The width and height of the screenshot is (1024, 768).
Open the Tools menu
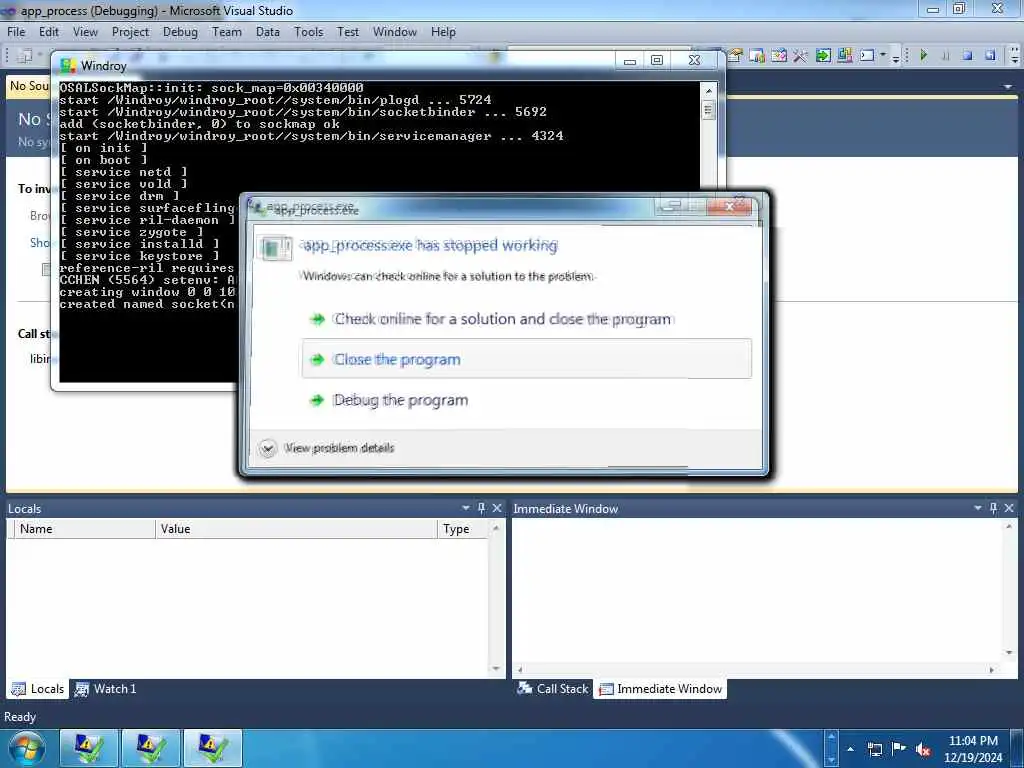(308, 31)
